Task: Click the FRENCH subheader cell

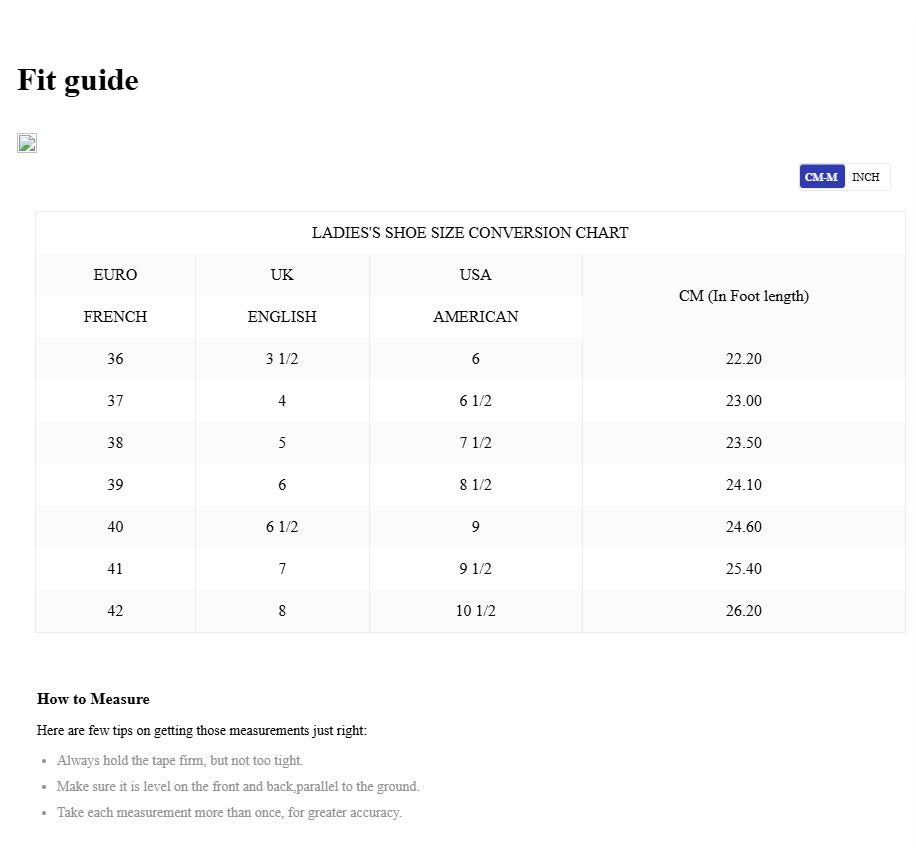Action: click(x=115, y=317)
